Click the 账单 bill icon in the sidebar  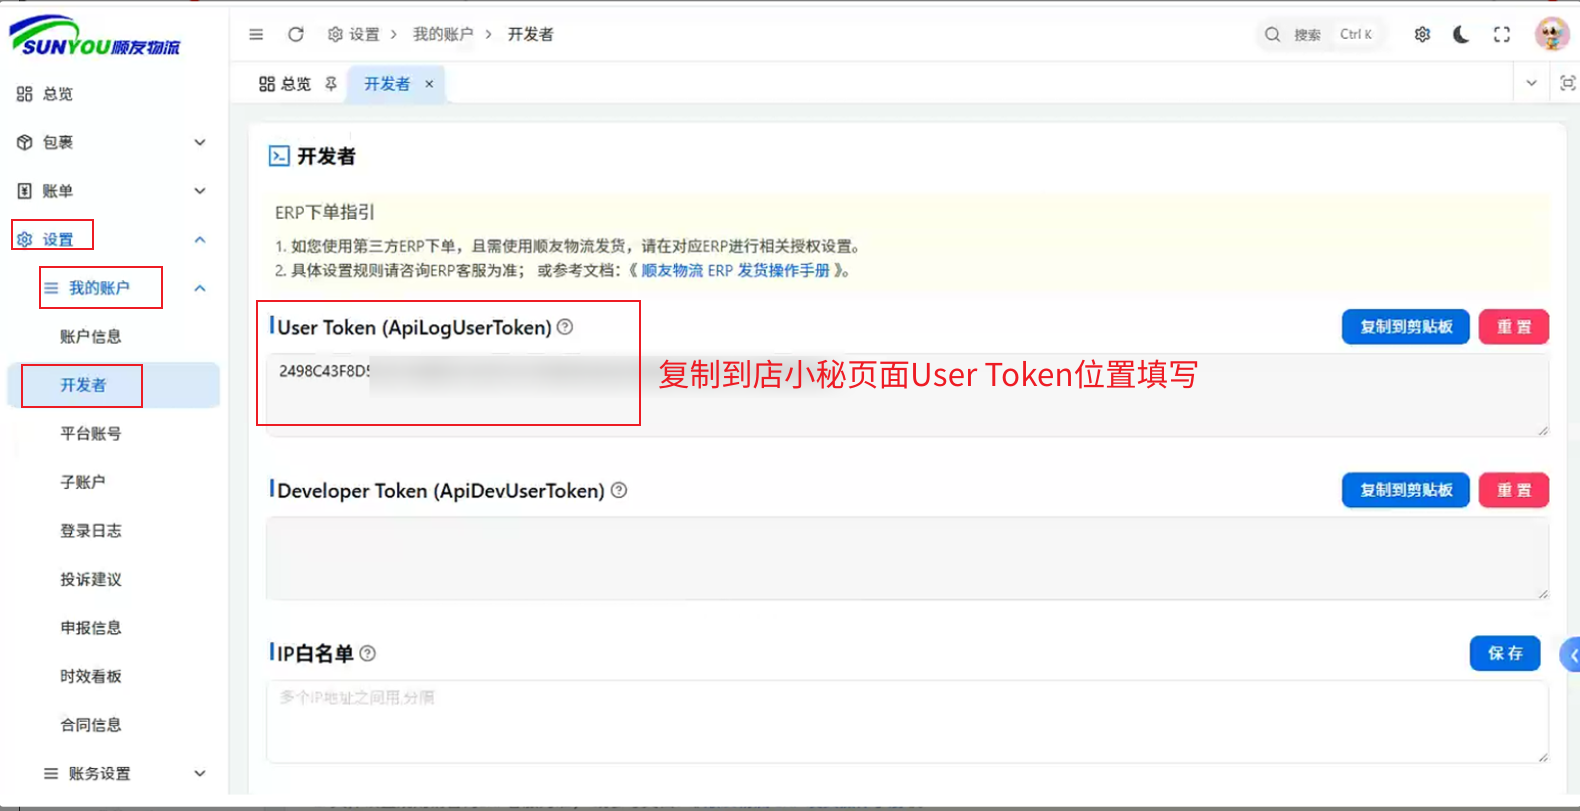click(x=25, y=191)
